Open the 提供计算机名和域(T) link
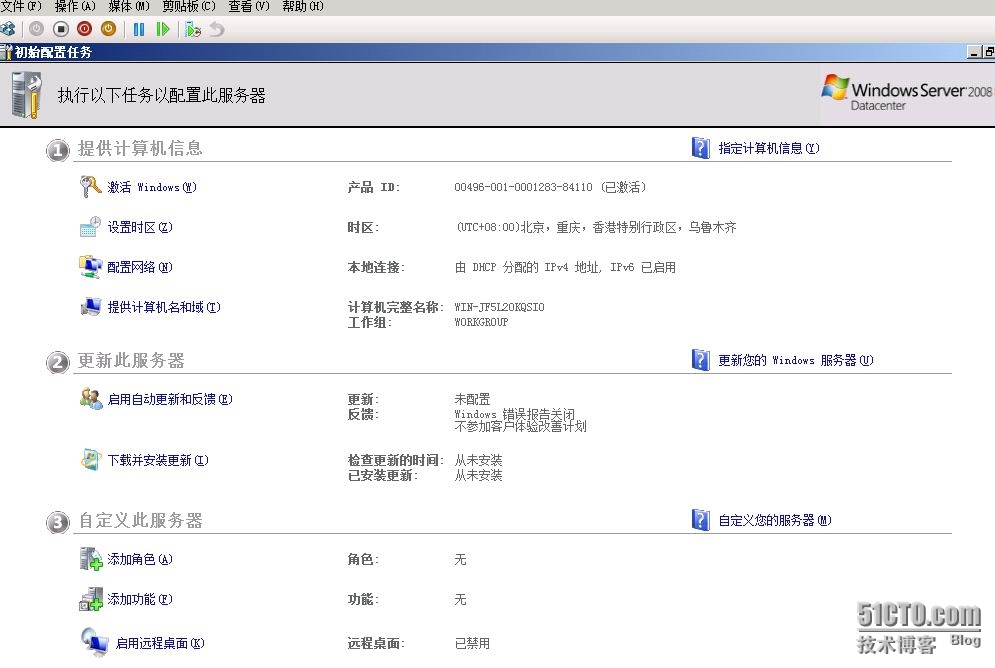 tap(164, 307)
